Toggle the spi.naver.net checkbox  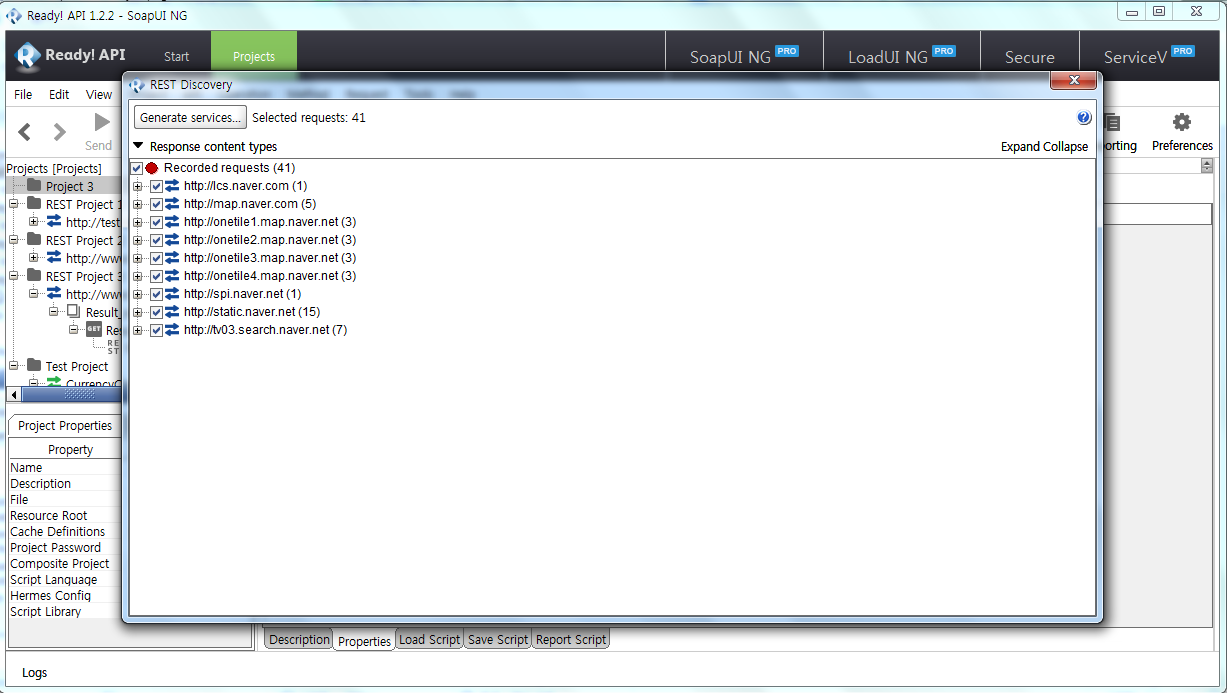pos(156,294)
